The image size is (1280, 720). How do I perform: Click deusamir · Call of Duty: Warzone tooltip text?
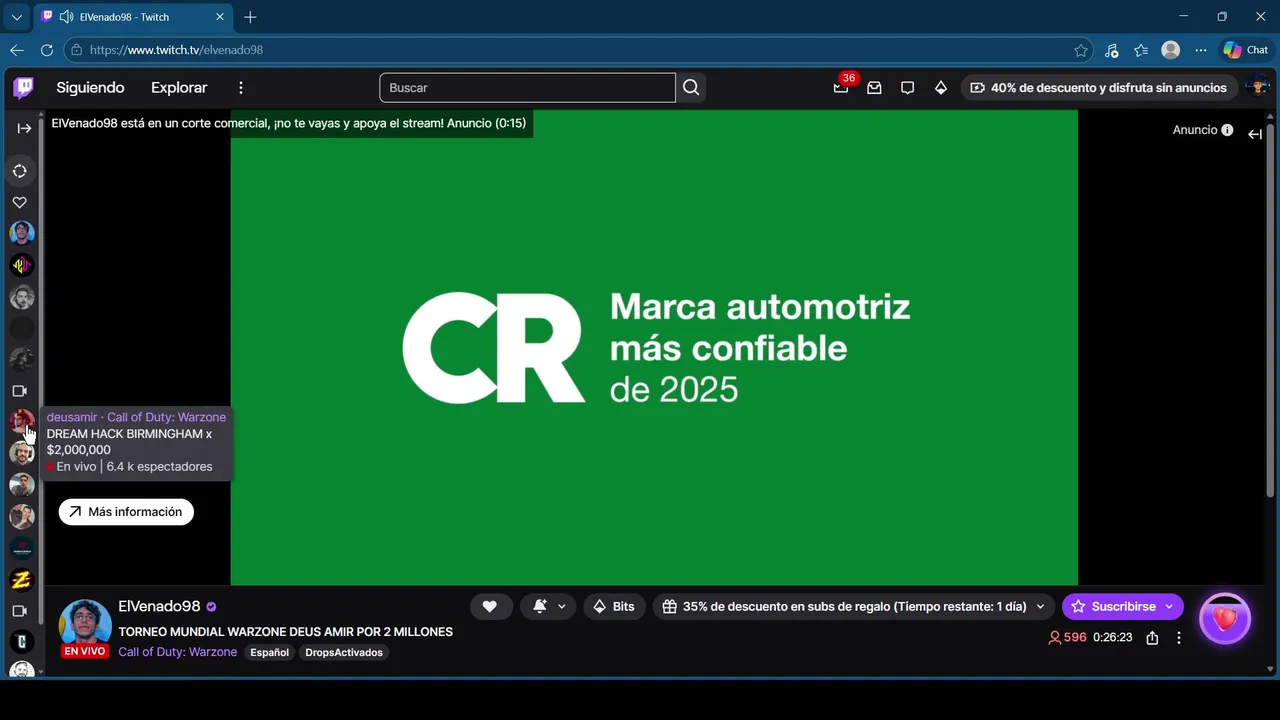[x=136, y=417]
